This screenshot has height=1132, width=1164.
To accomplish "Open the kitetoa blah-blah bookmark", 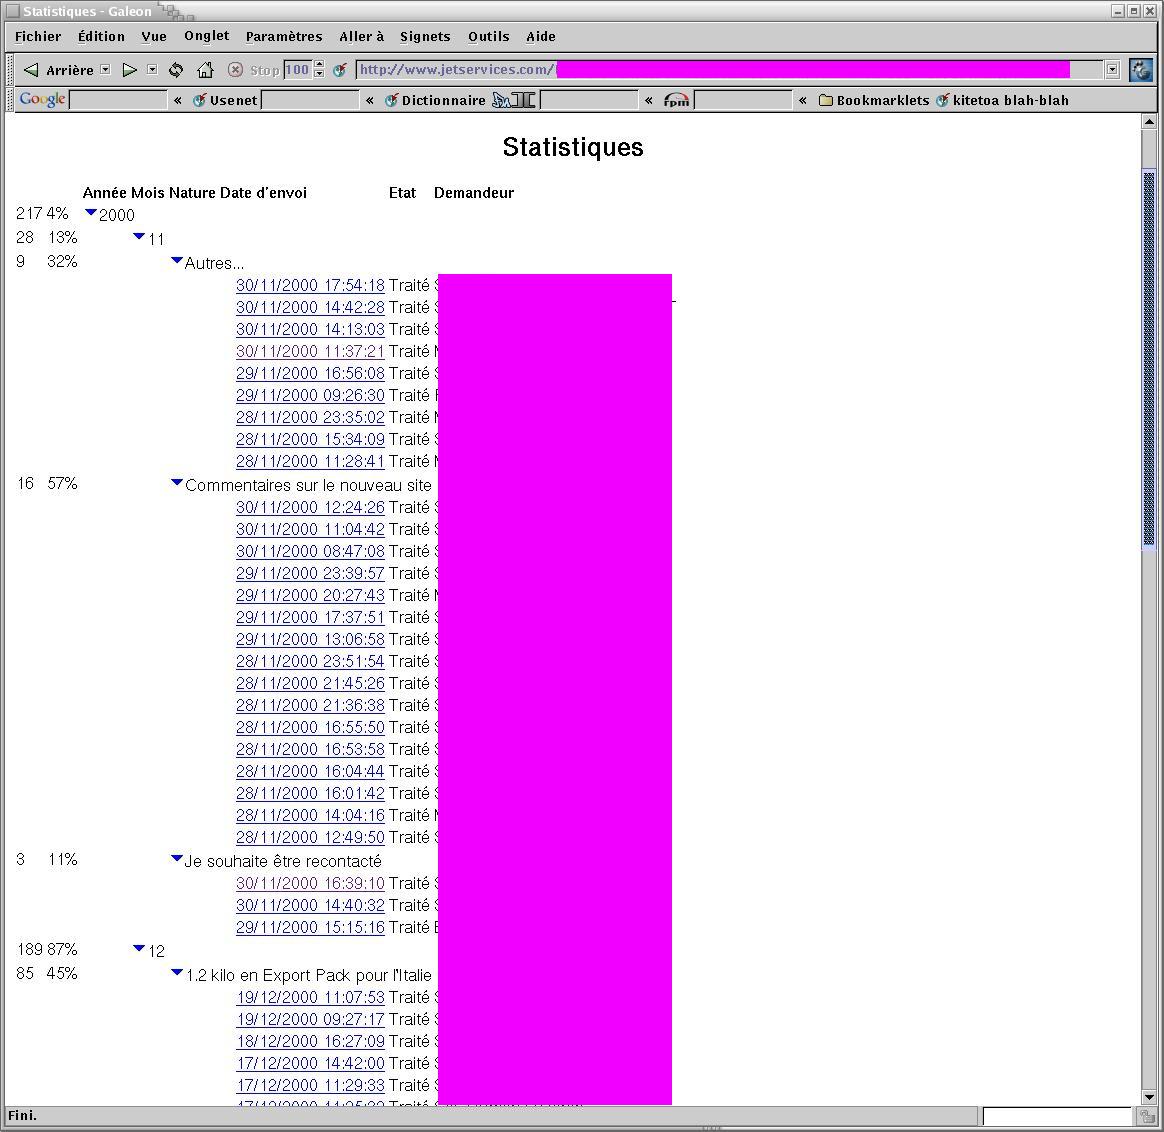I will click(1002, 100).
